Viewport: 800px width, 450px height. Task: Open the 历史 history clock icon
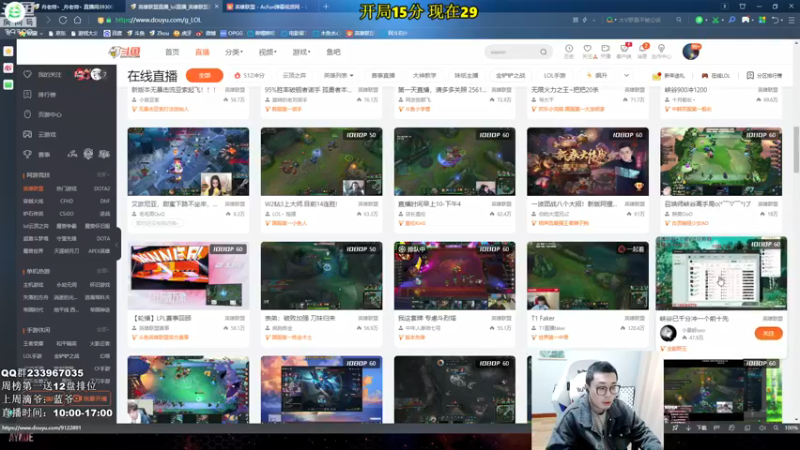569,48
